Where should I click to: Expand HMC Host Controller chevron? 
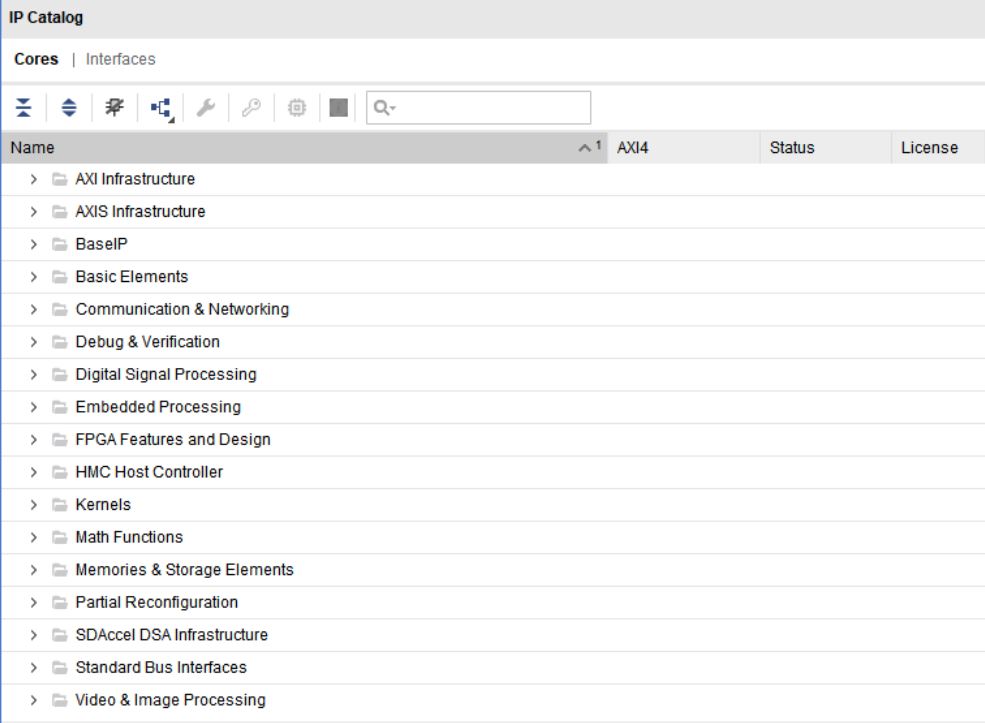pos(33,472)
